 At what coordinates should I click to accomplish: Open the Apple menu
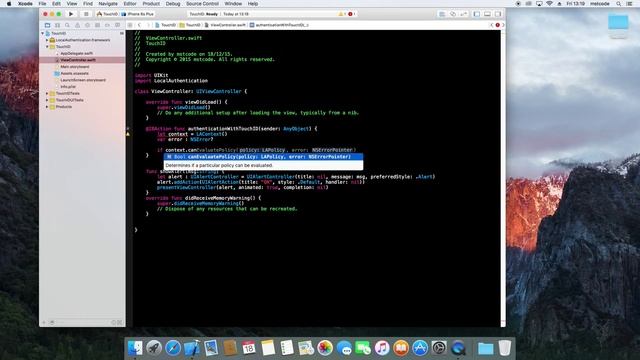click(x=9, y=4)
